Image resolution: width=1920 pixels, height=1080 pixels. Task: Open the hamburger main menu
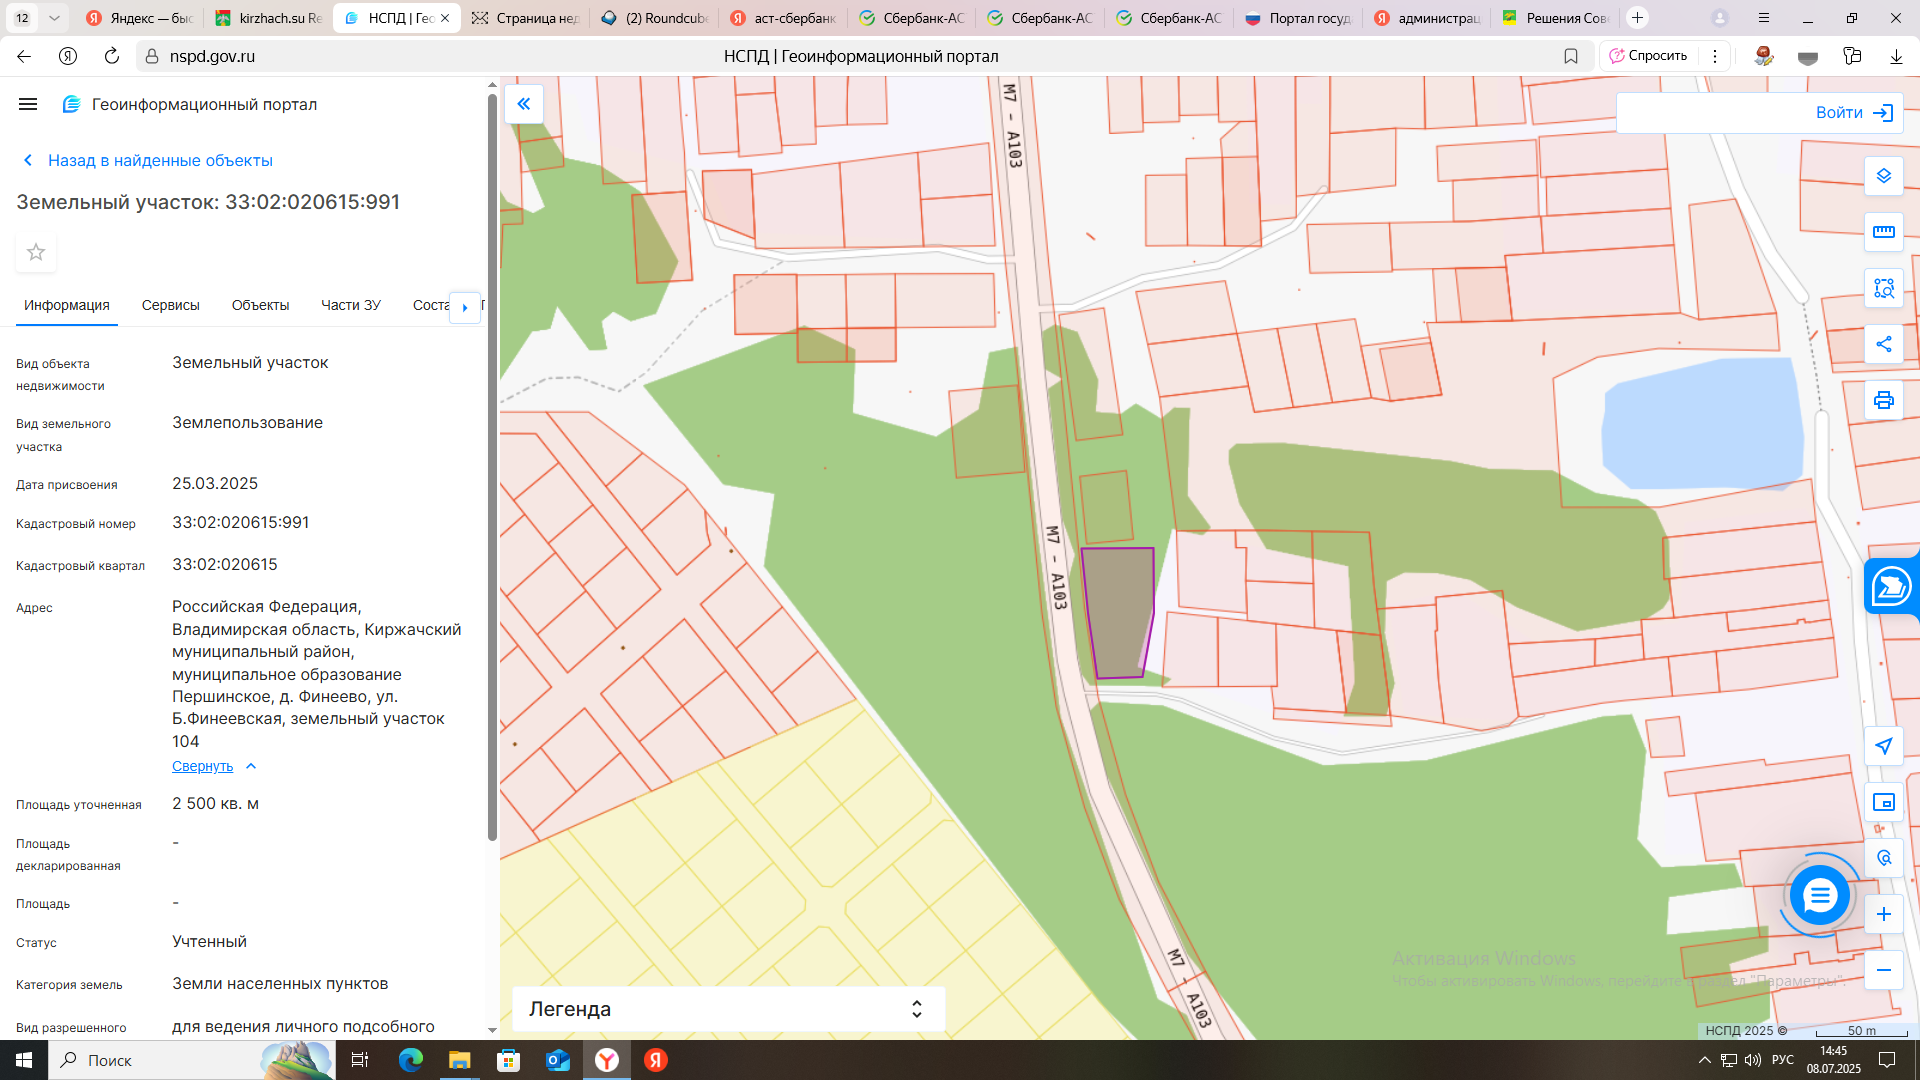(x=28, y=104)
